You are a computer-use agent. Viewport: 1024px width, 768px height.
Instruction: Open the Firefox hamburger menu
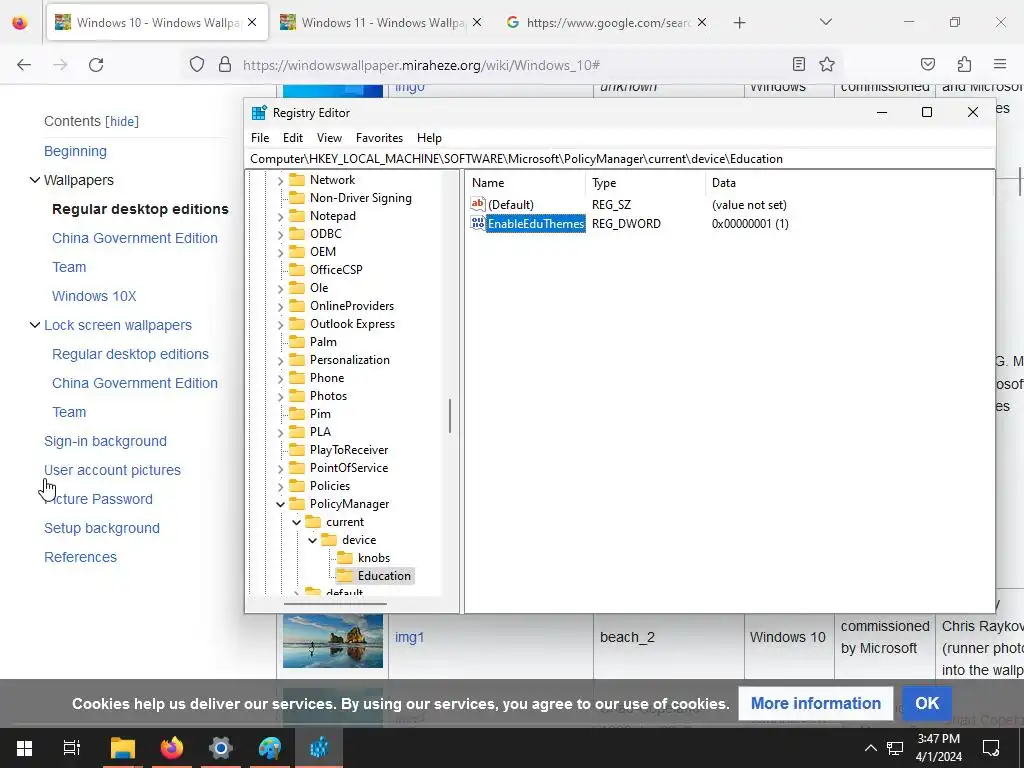click(x=1000, y=64)
